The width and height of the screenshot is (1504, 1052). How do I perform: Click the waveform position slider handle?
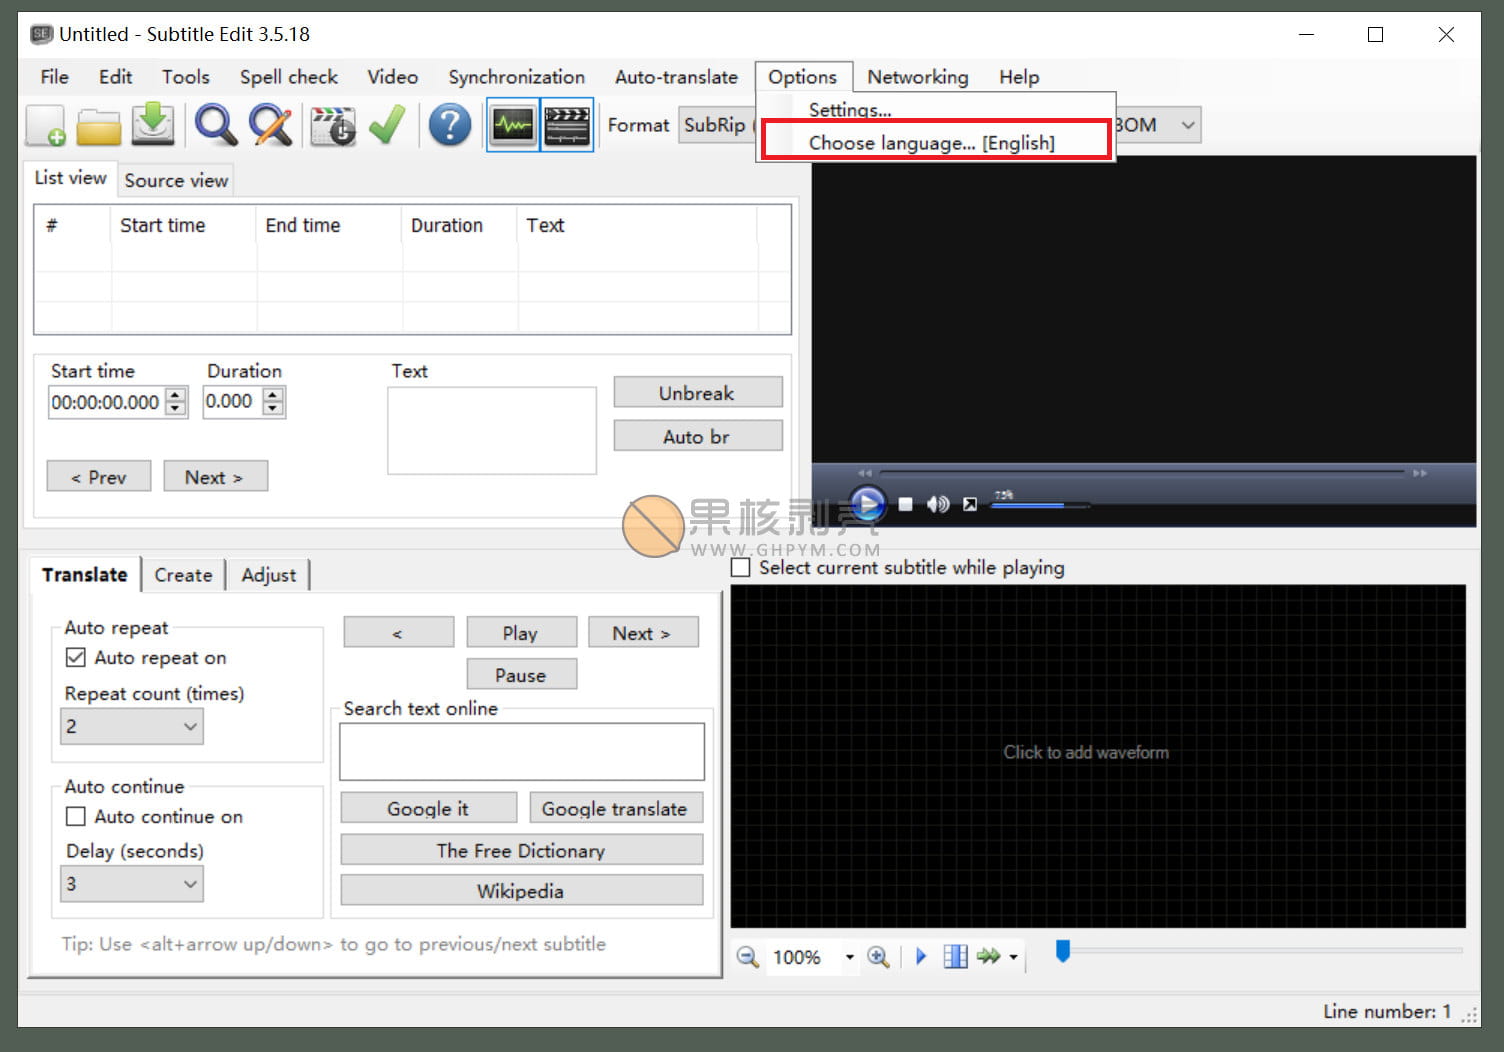tap(1063, 952)
